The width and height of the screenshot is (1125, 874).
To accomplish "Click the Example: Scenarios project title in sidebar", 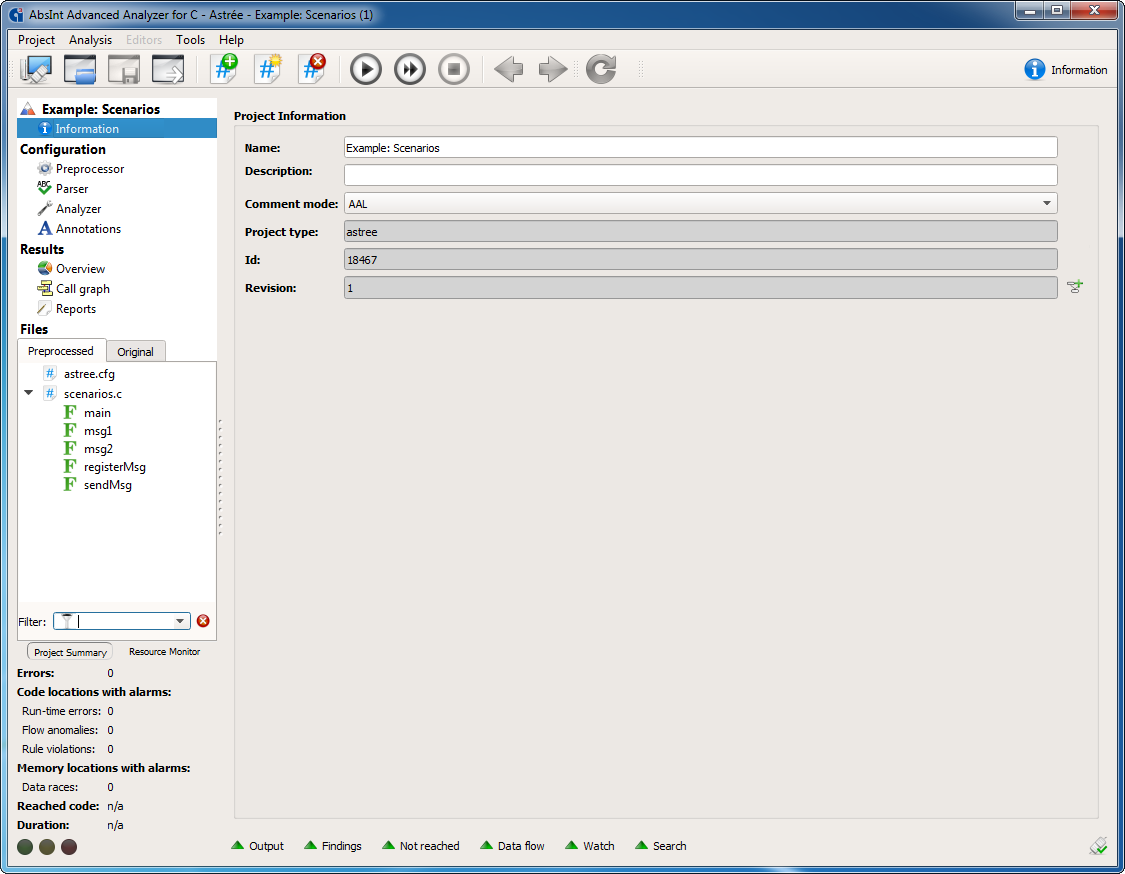I will pos(100,109).
